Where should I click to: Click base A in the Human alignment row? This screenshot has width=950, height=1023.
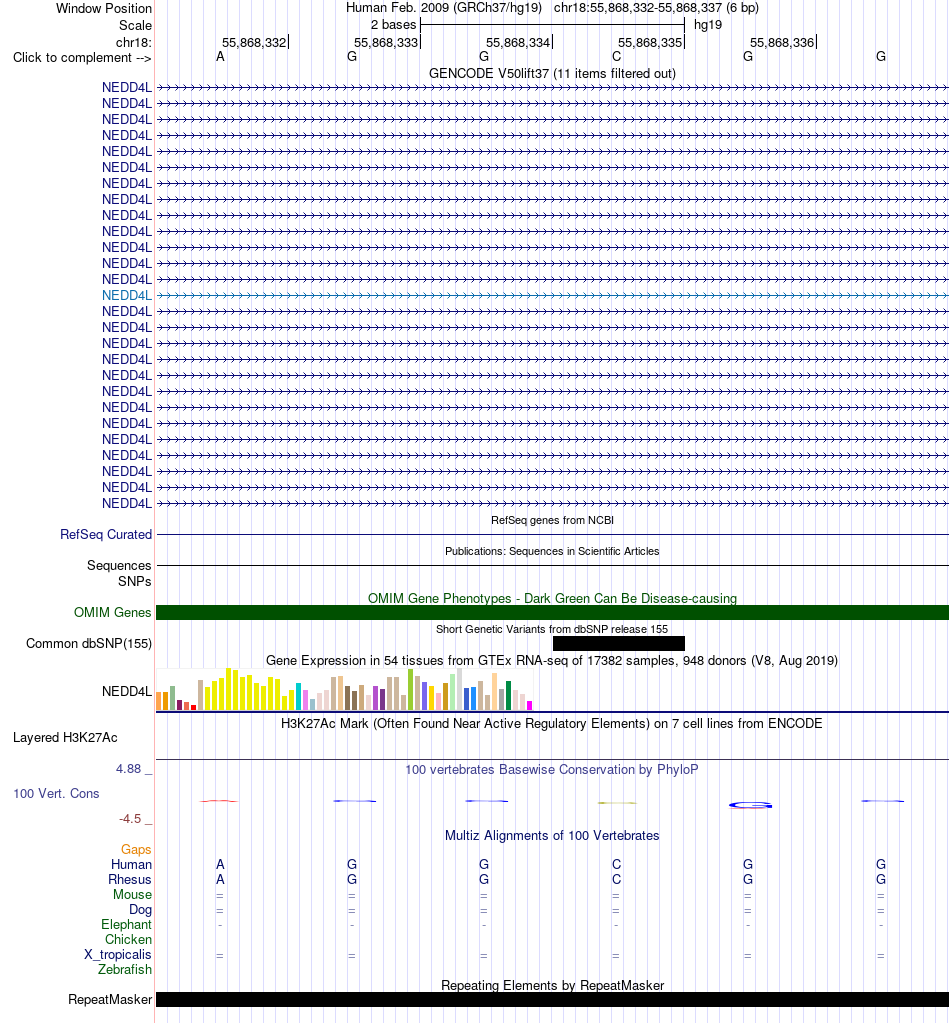coord(220,864)
